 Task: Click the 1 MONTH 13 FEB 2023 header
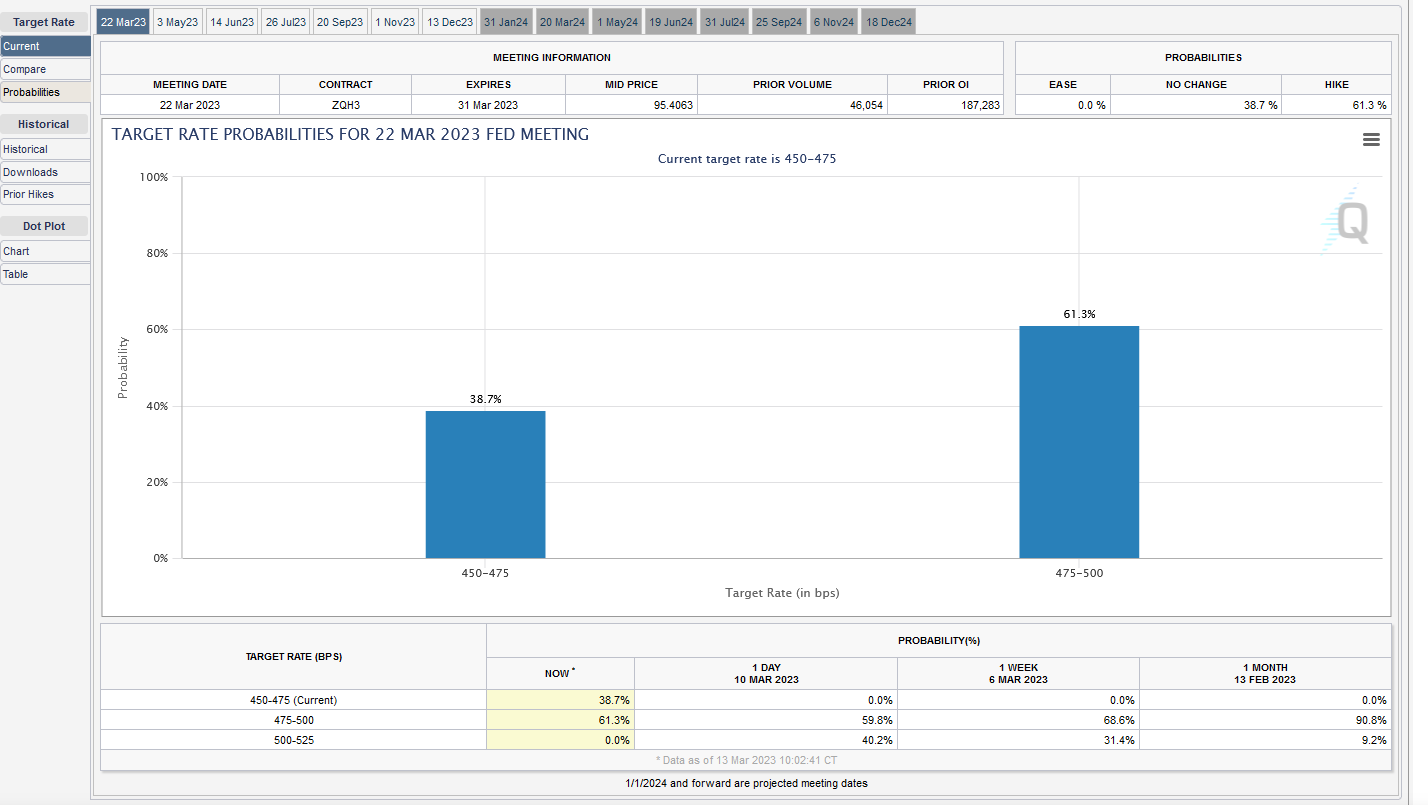coord(1265,673)
